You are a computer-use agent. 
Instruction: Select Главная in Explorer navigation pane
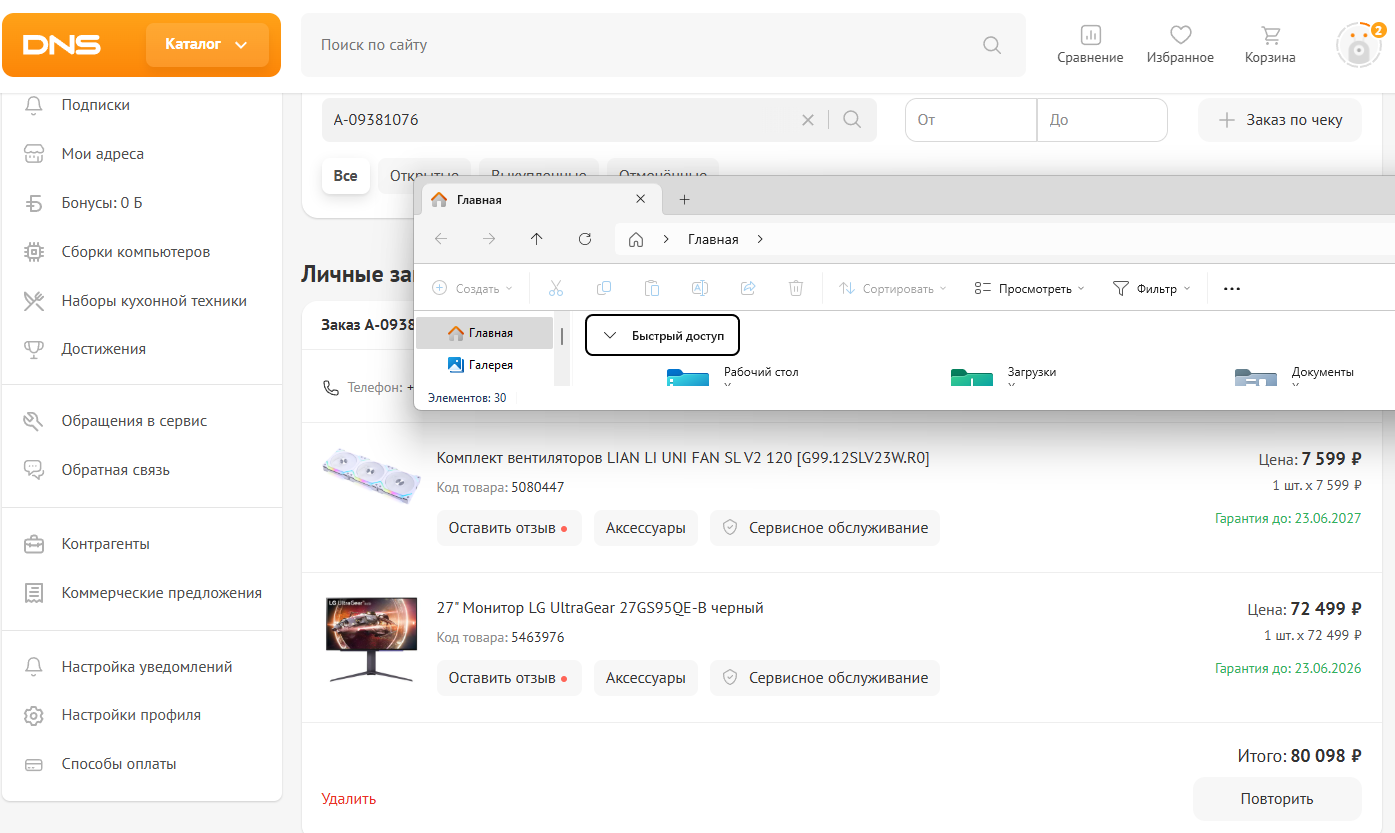click(x=485, y=333)
